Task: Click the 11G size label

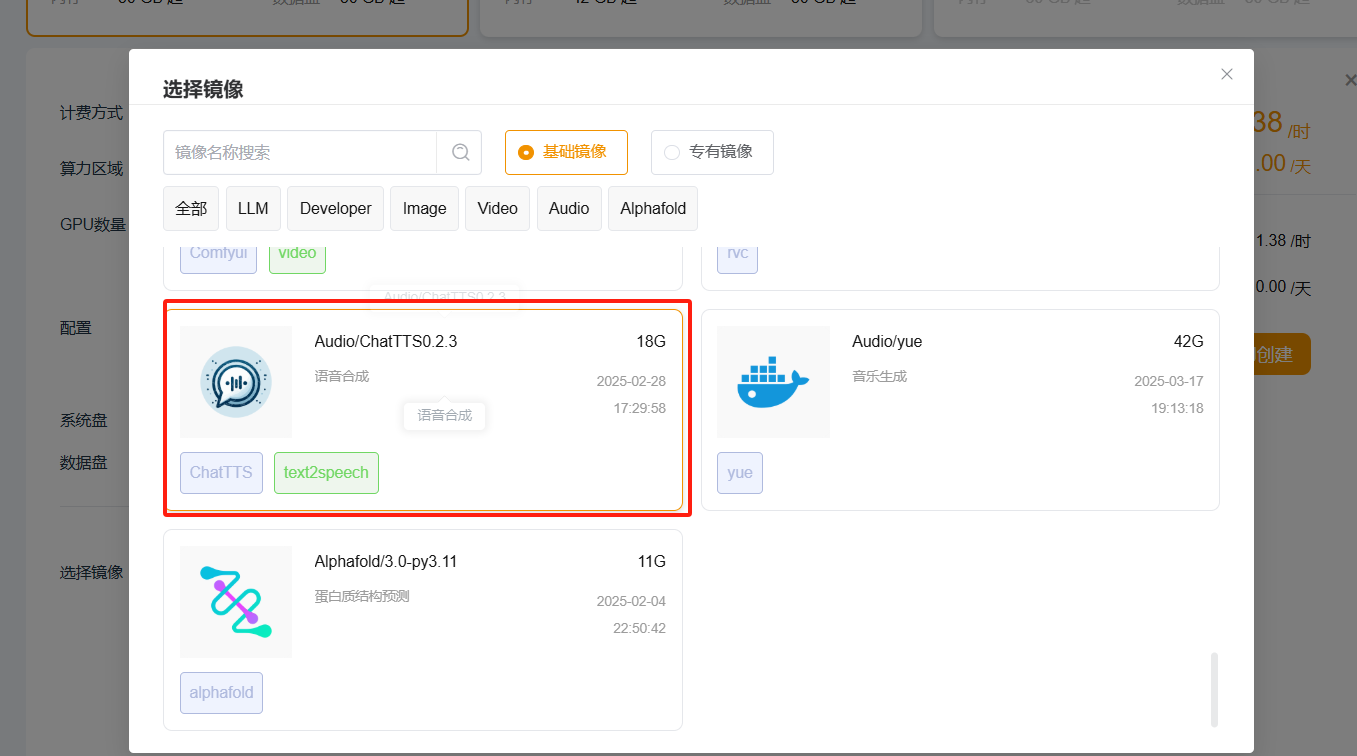Action: click(x=651, y=562)
